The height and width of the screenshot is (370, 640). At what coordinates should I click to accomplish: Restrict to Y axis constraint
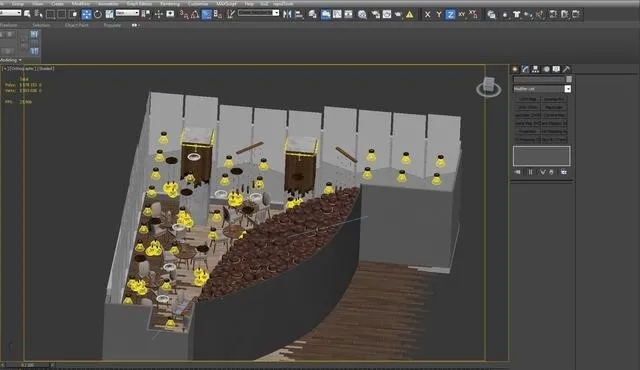(439, 15)
